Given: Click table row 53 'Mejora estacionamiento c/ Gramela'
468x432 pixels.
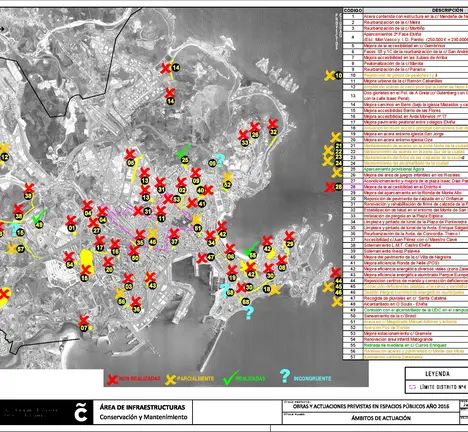Looking at the screenshot, I should [x=406, y=333].
